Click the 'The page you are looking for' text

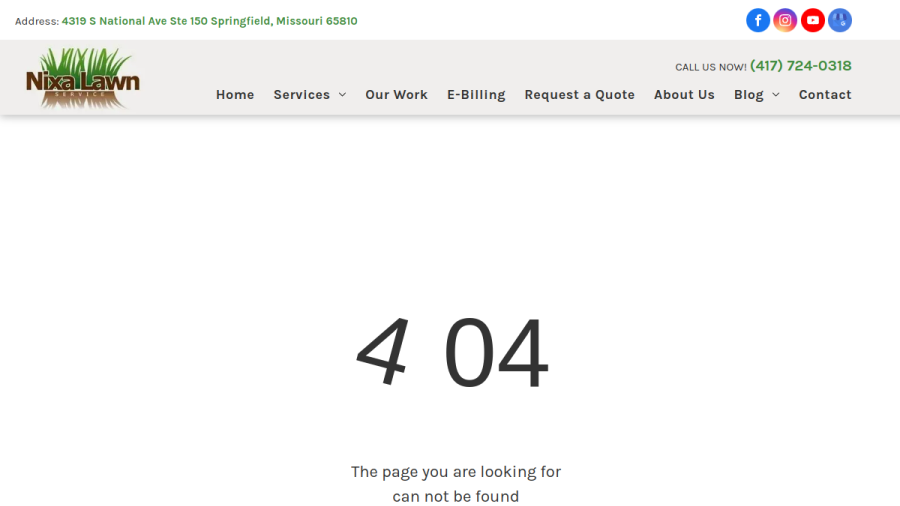tap(456, 472)
